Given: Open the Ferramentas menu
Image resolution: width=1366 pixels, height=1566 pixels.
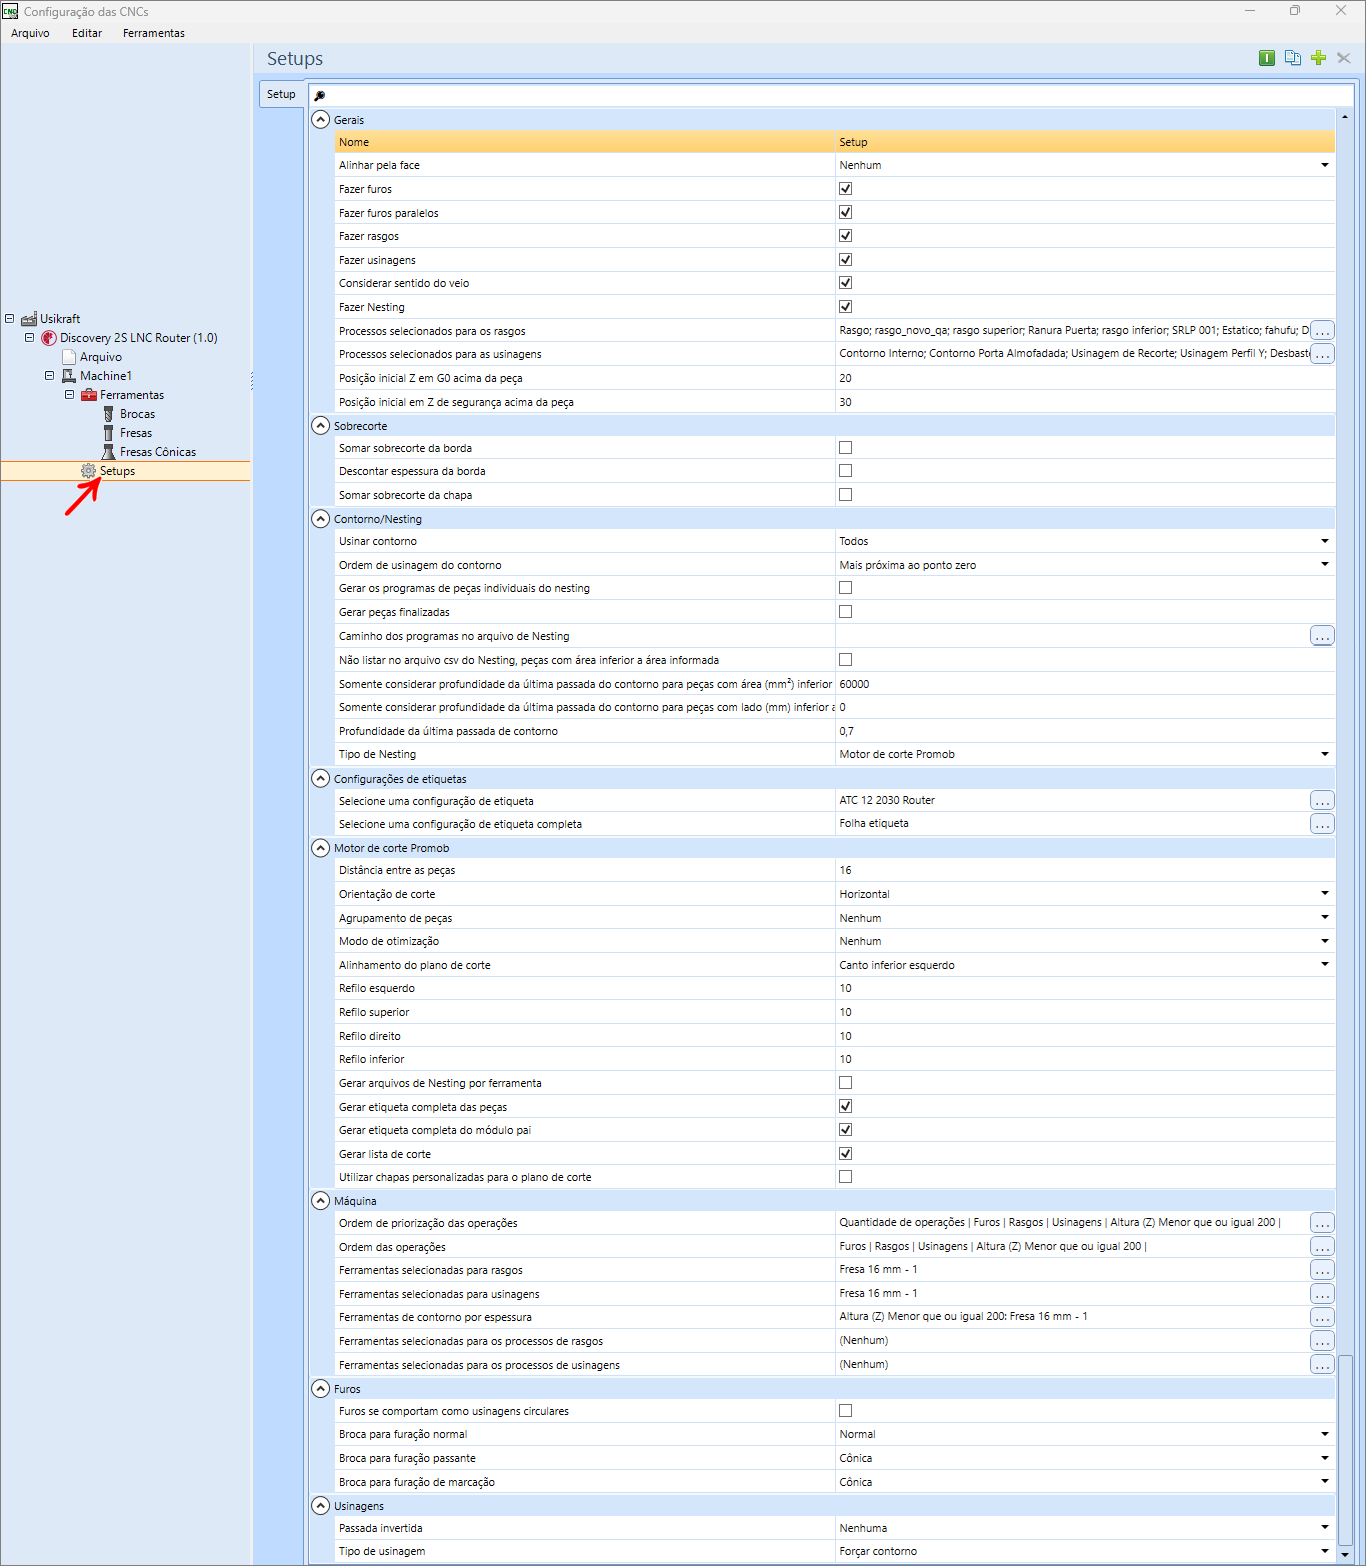Looking at the screenshot, I should 154,33.
